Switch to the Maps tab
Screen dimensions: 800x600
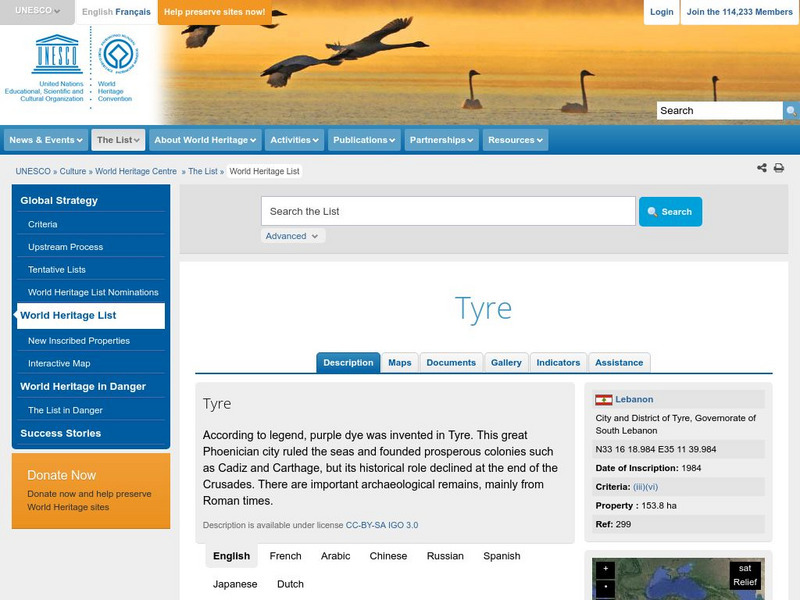pyautogui.click(x=399, y=363)
